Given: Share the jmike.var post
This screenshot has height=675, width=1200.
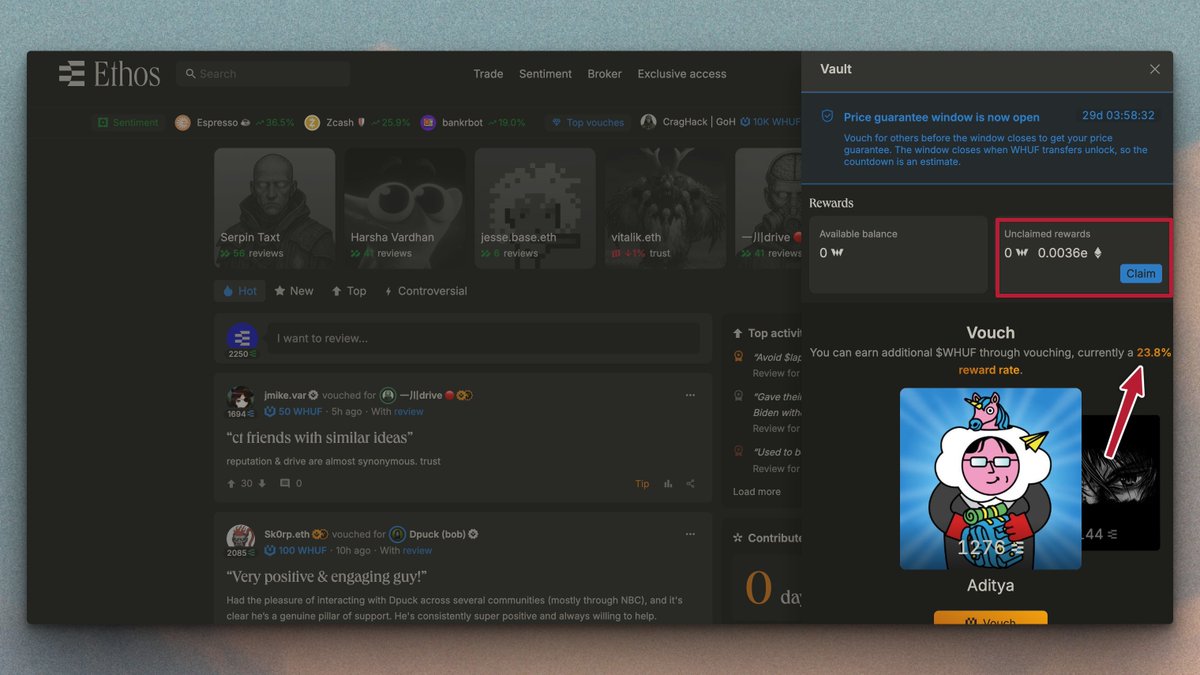Looking at the screenshot, I should 691,484.
